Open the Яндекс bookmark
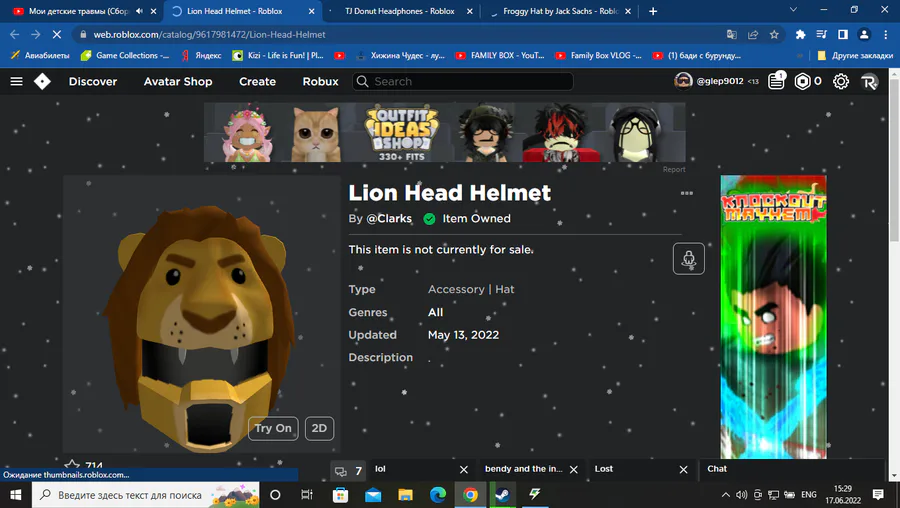This screenshot has height=508, width=900. (x=201, y=56)
